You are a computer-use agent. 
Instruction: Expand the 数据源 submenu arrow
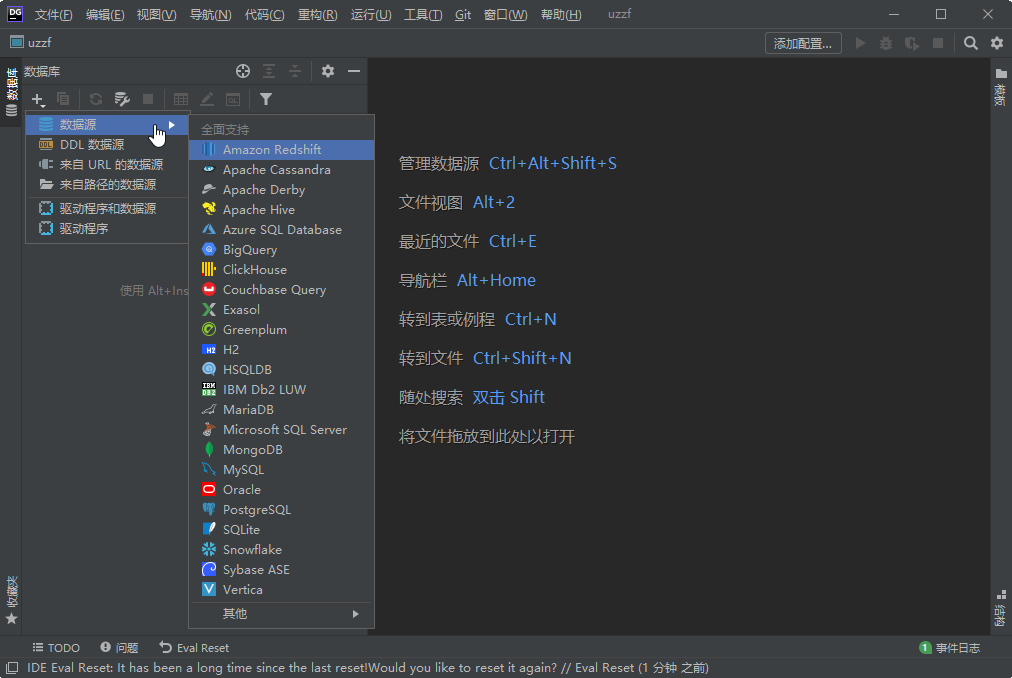172,125
